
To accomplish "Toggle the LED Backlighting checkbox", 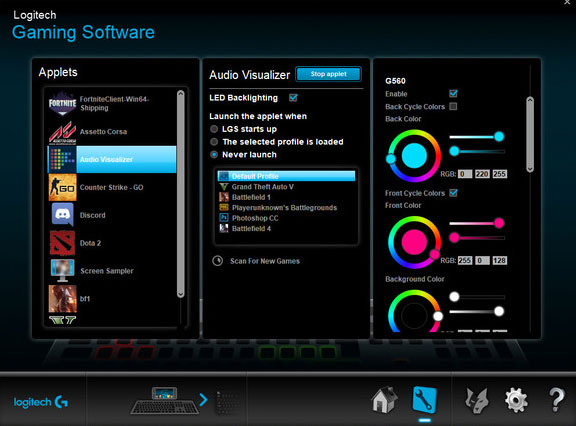I will click(293, 97).
